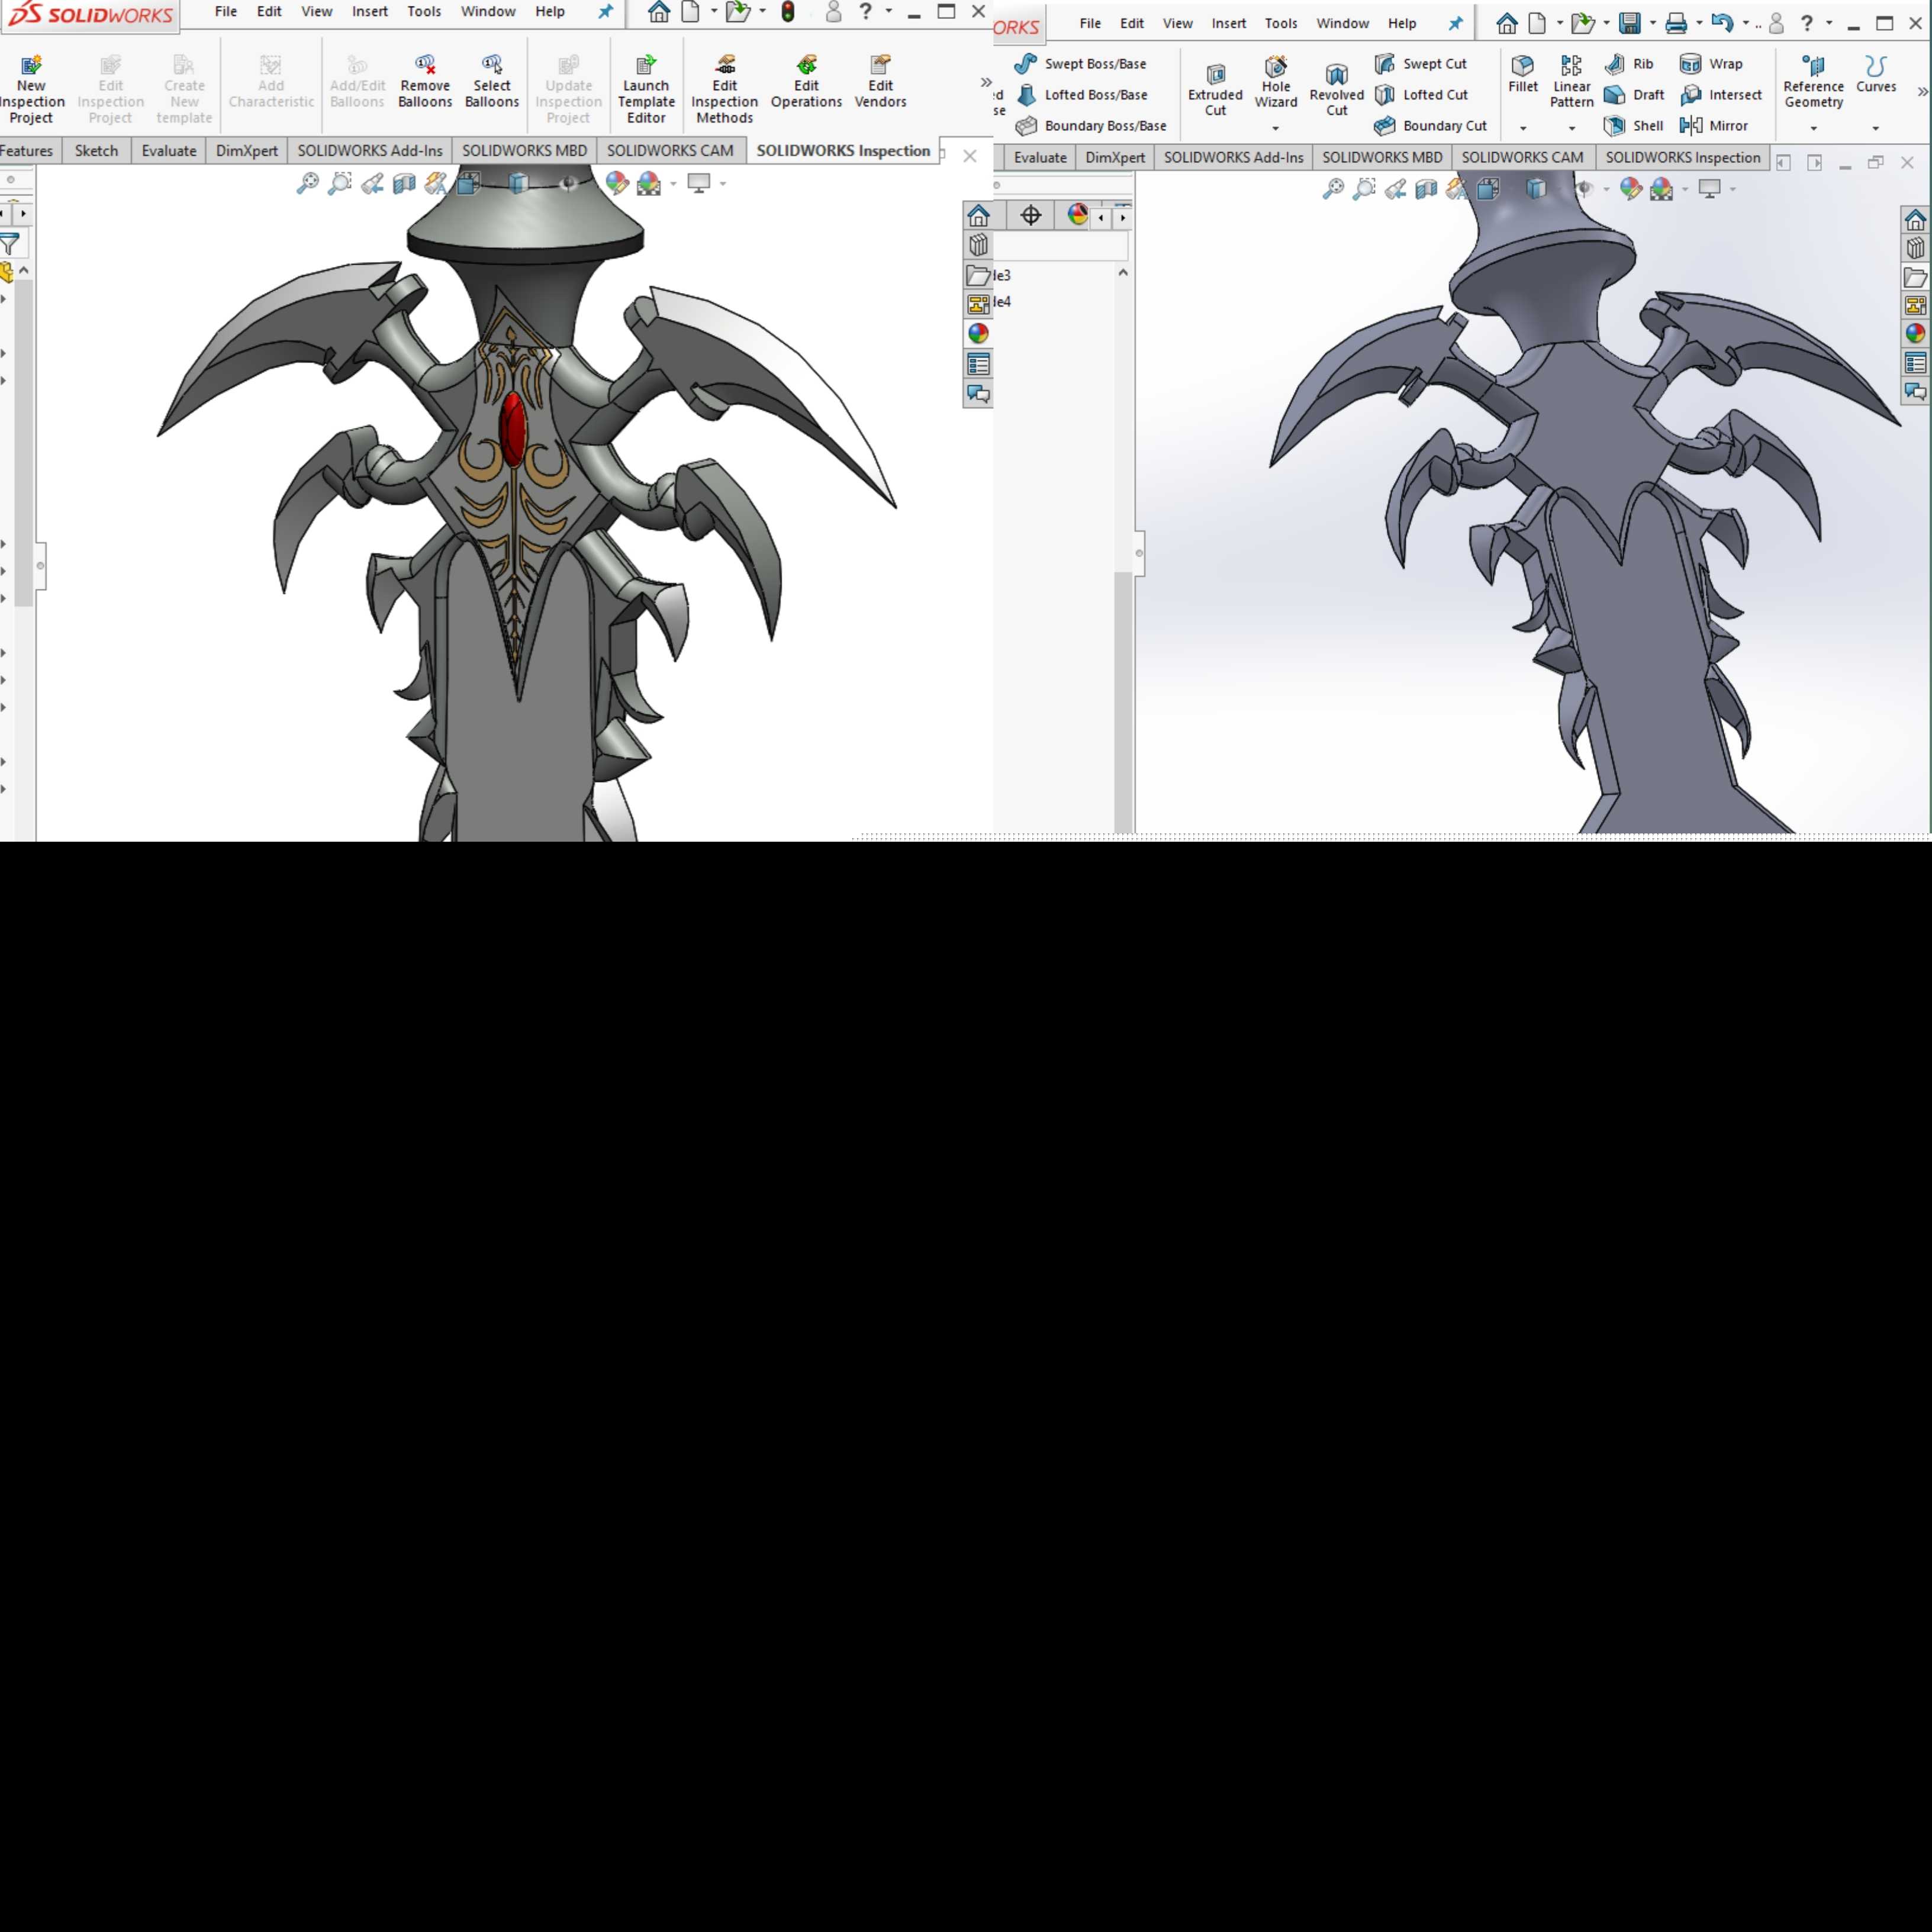Image resolution: width=1932 pixels, height=1932 pixels.
Task: Toggle left window feature panel collapse handle
Action: coord(40,566)
